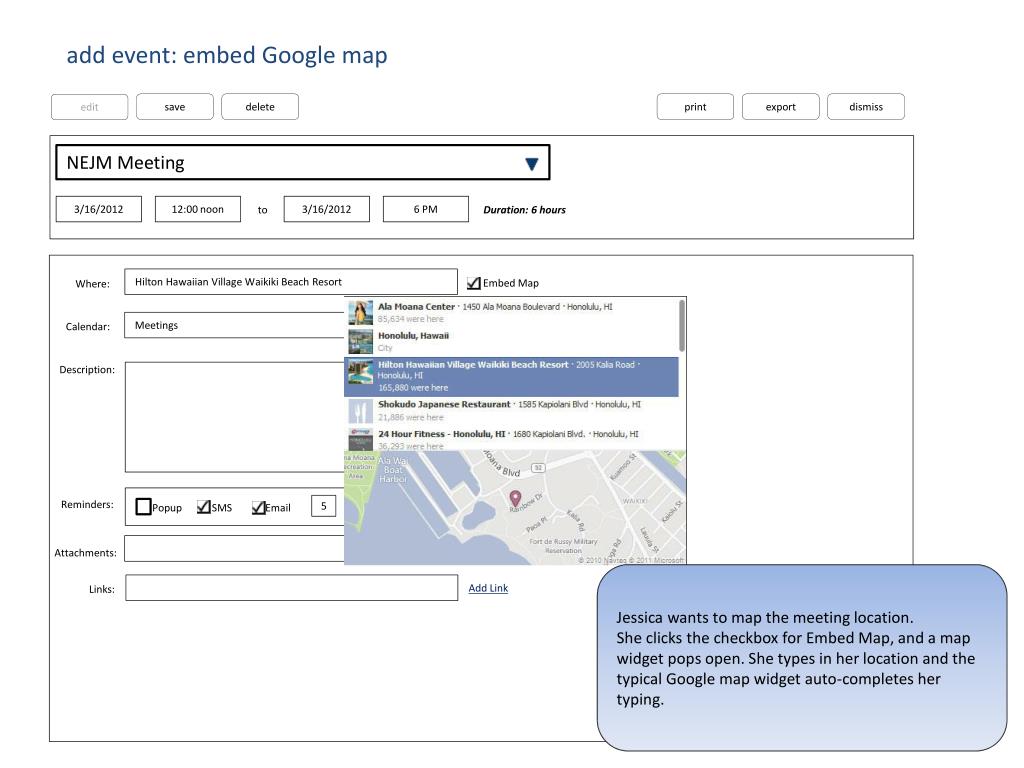1024x768 pixels.
Task: Click the reminder number box showing 5
Action: pyautogui.click(x=324, y=506)
